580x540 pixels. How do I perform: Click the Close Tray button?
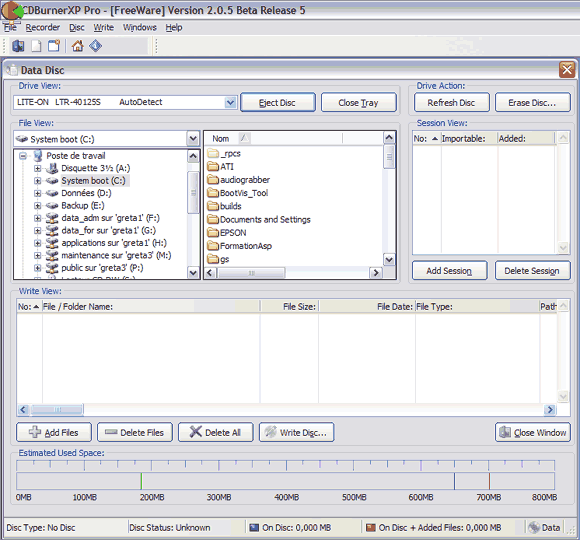coord(358,102)
